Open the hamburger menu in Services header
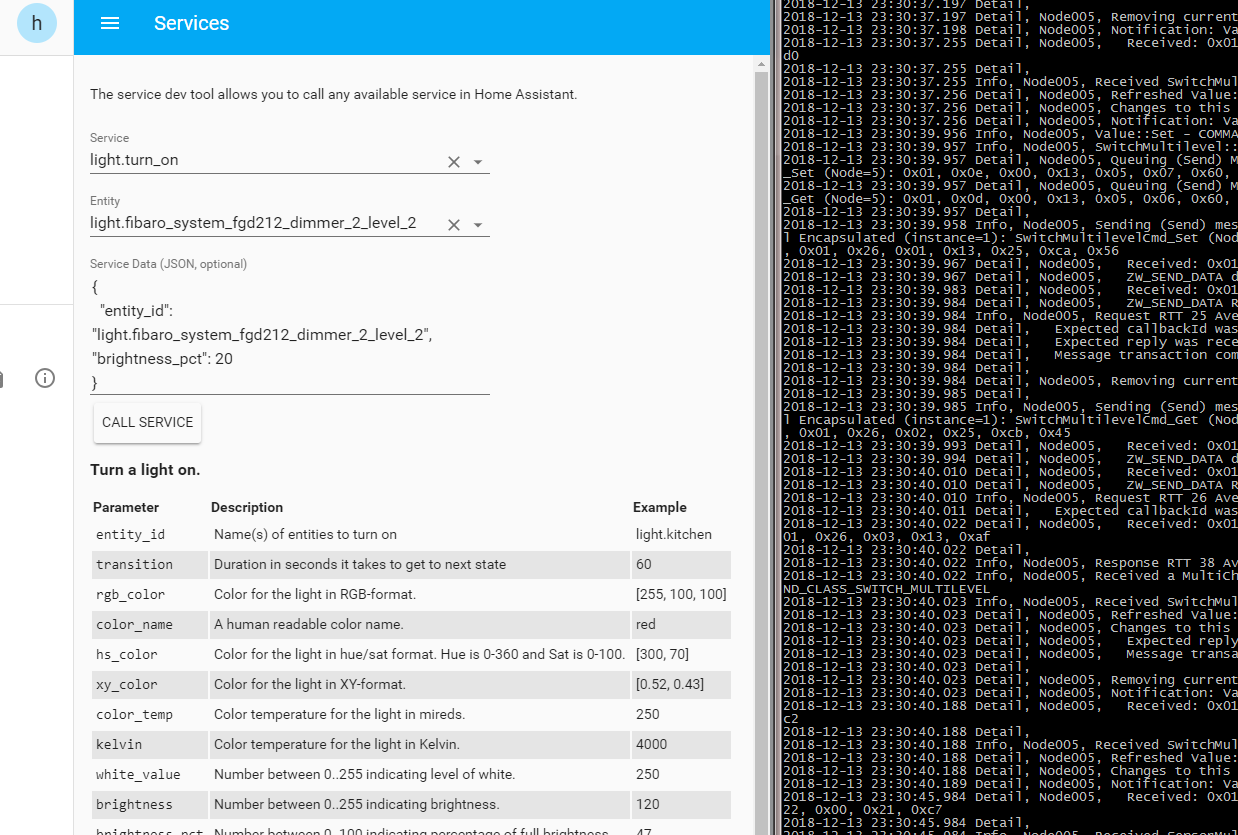This screenshot has height=835, width=1238. (110, 24)
